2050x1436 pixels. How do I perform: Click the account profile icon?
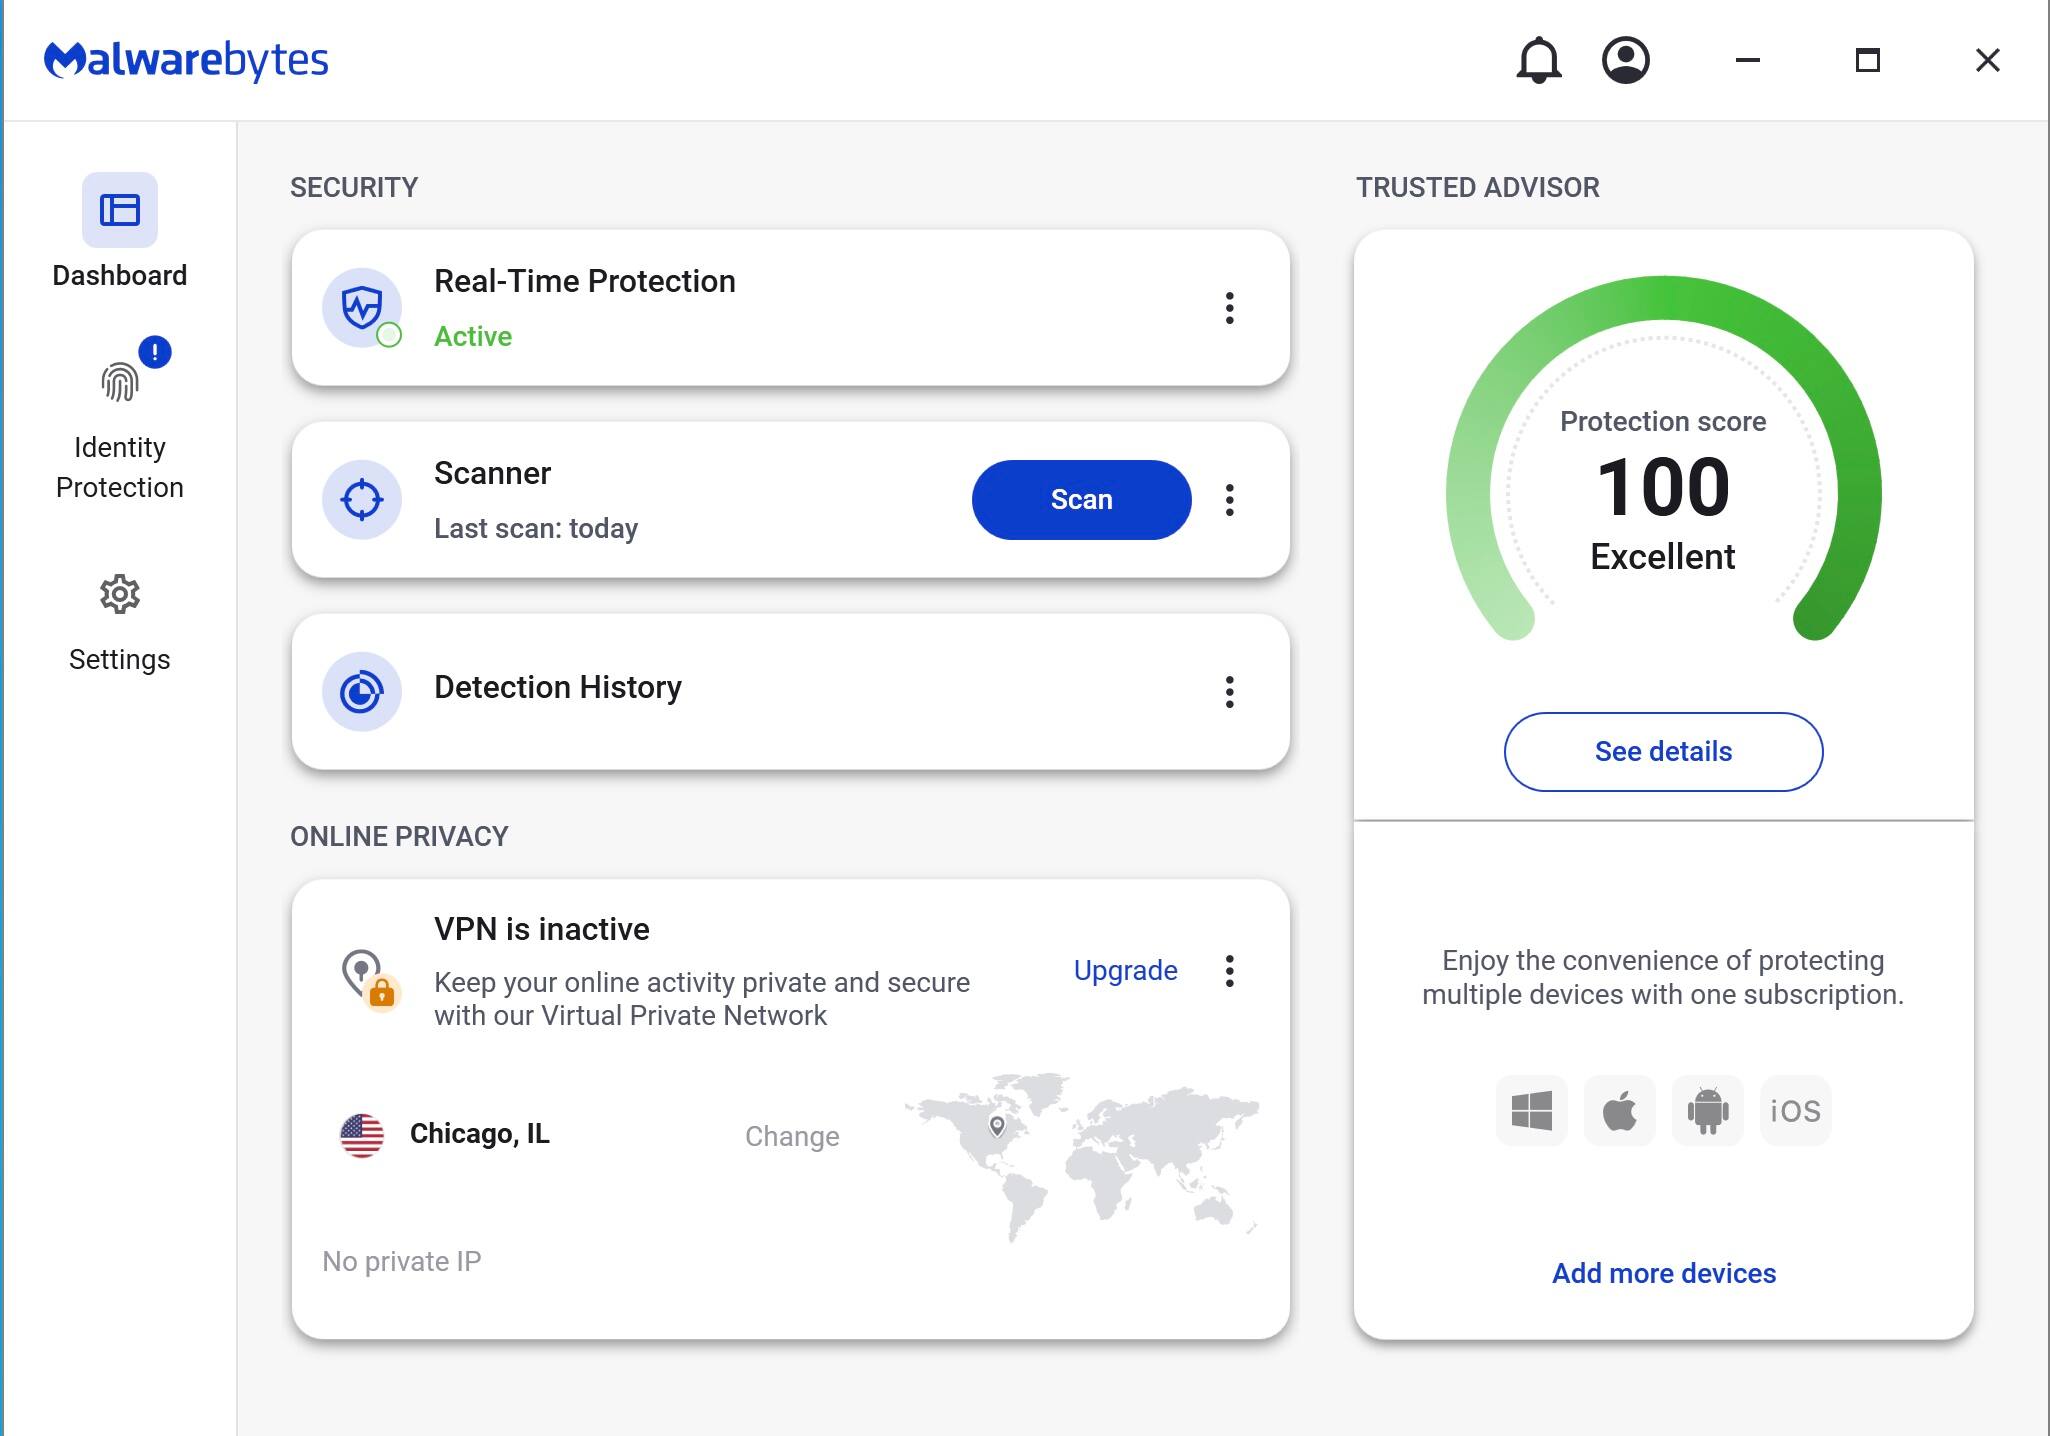(1625, 60)
